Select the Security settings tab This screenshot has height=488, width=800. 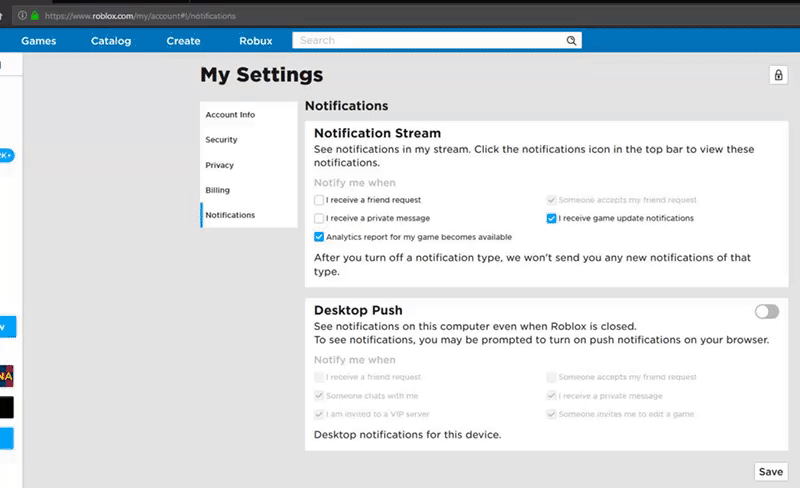(249, 139)
